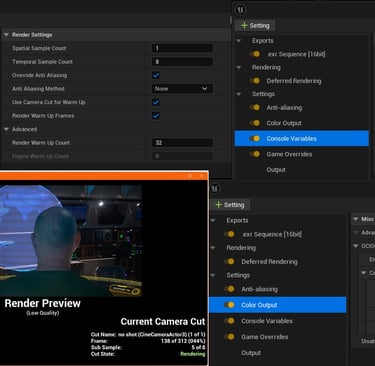Viewport: 375px width, 366px height.
Task: Toggle Game Overrides switch in upper panel
Action: click(x=255, y=154)
